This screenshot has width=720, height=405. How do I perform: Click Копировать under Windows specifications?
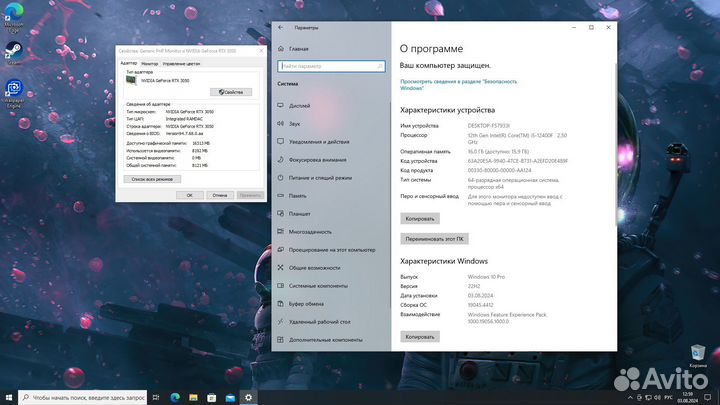coord(420,337)
